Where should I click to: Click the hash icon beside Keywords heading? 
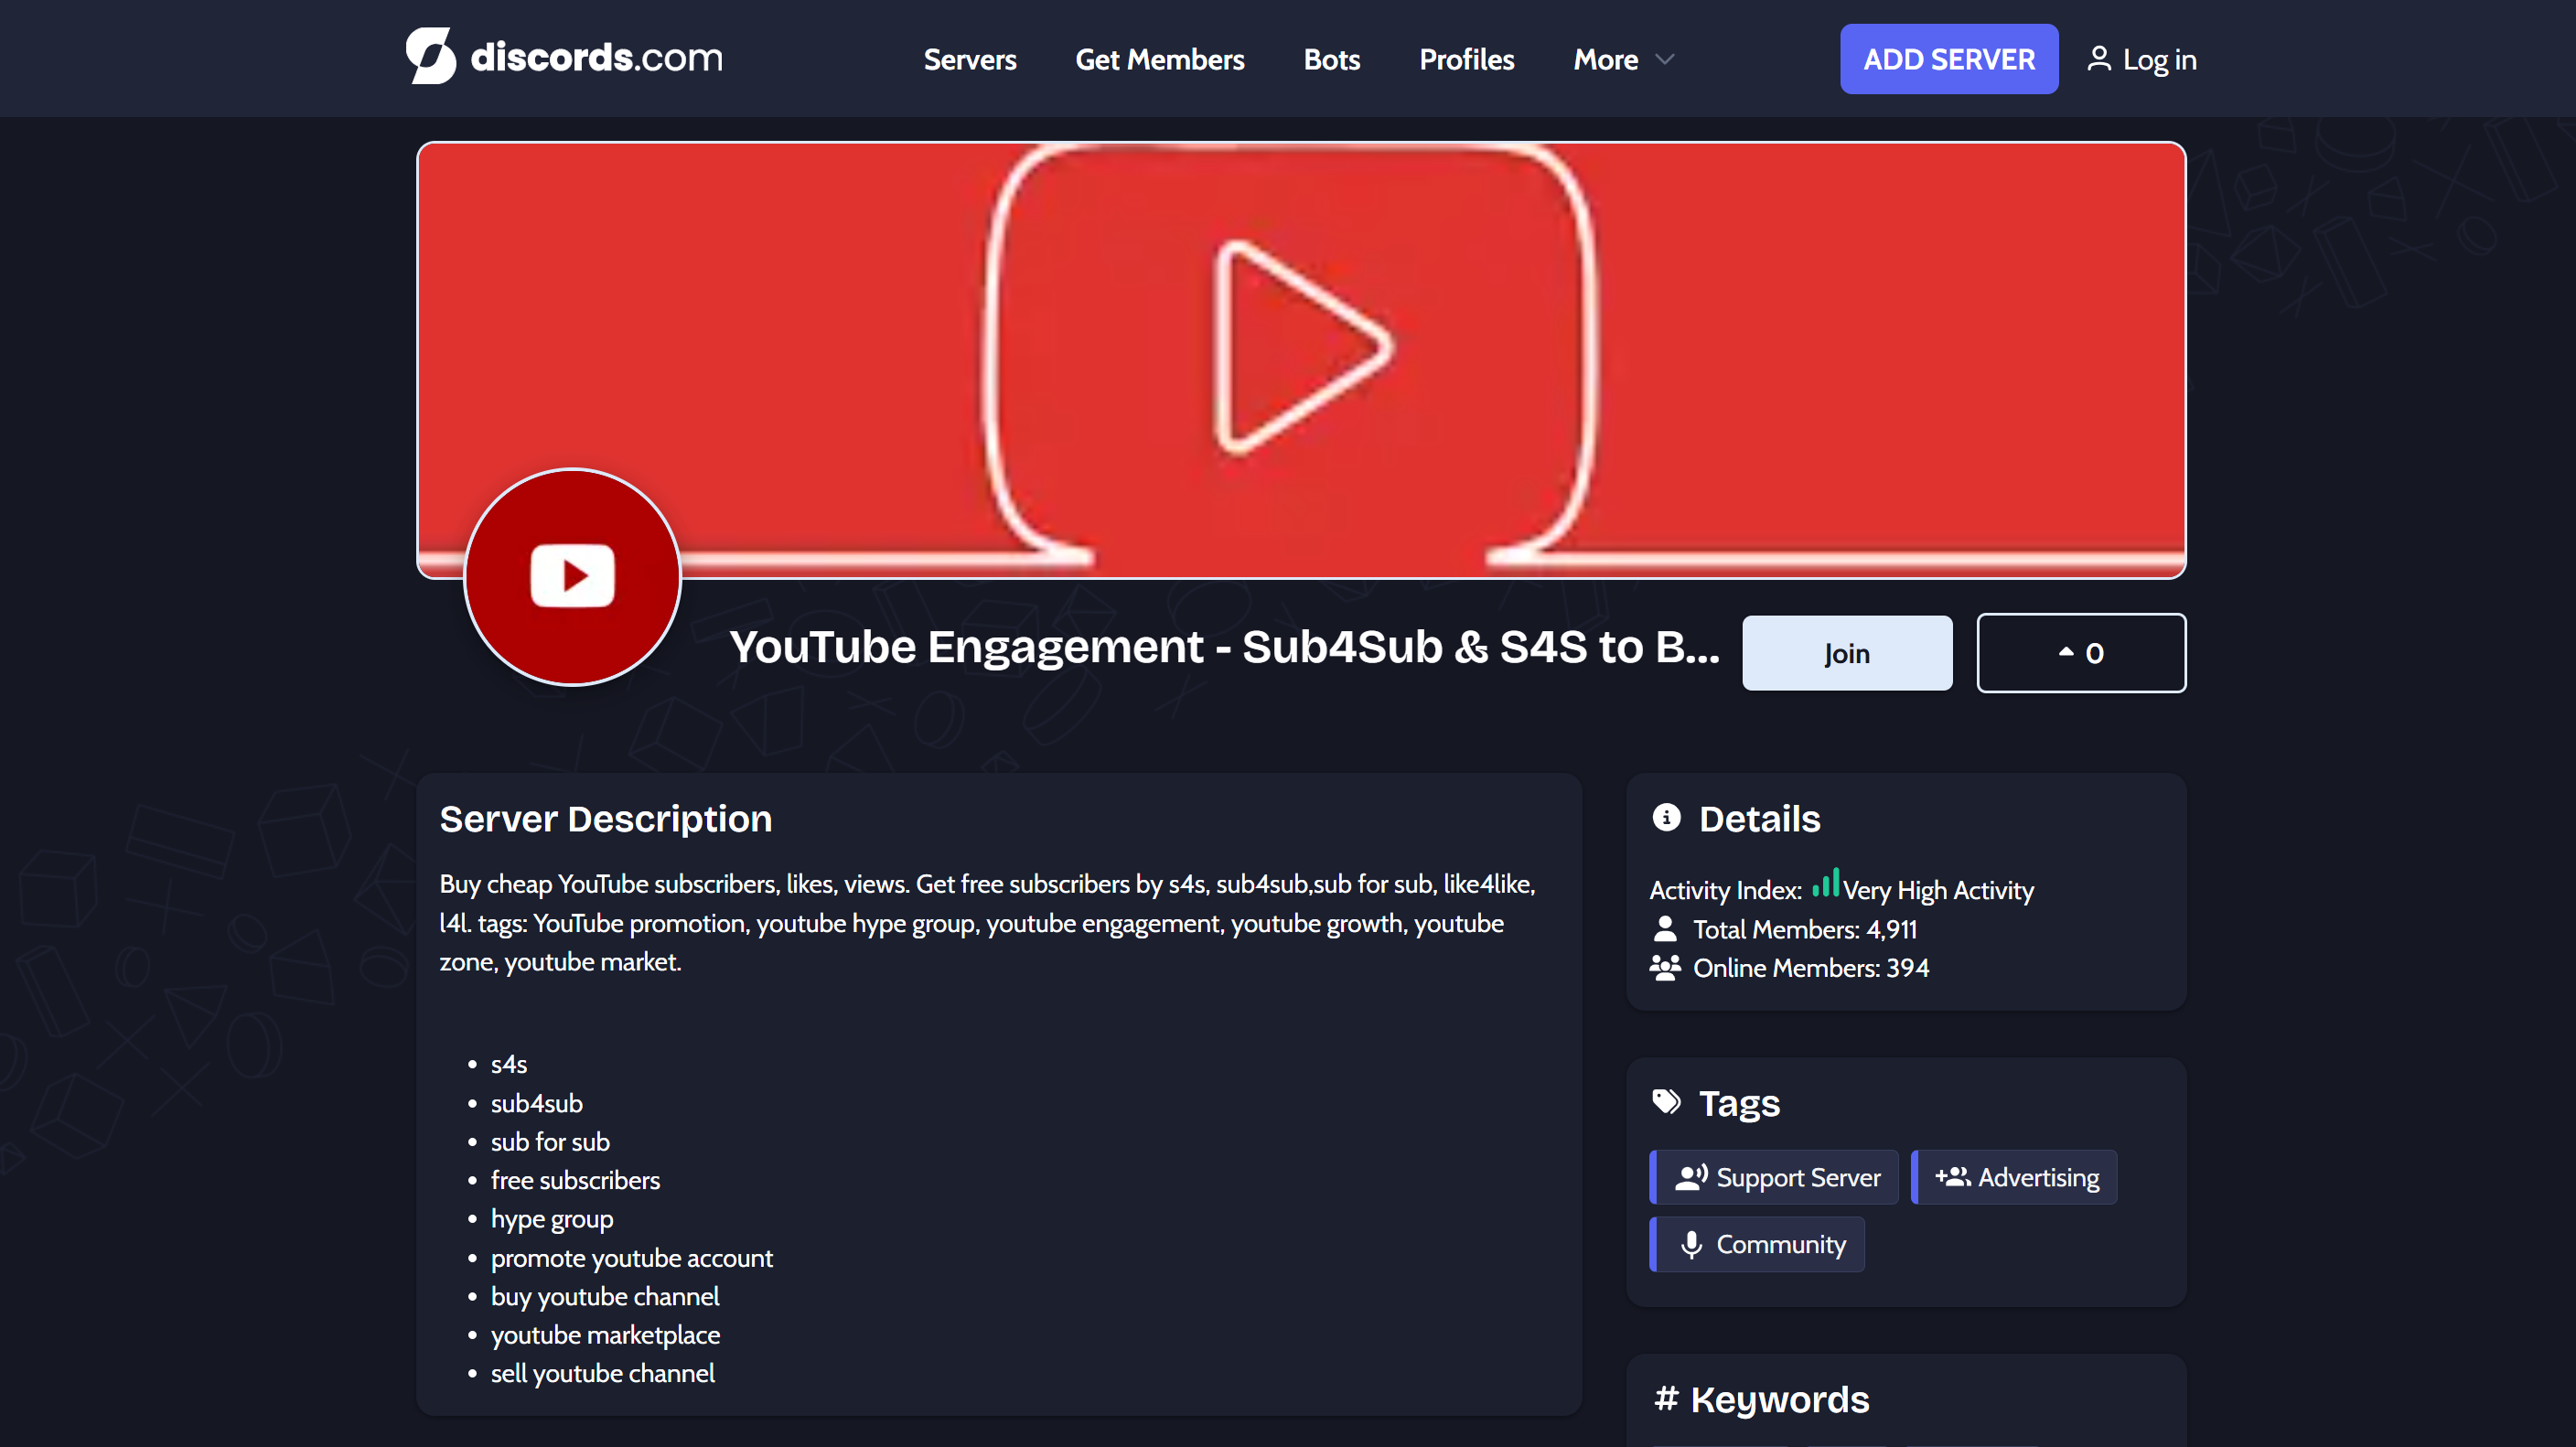pyautogui.click(x=1667, y=1398)
